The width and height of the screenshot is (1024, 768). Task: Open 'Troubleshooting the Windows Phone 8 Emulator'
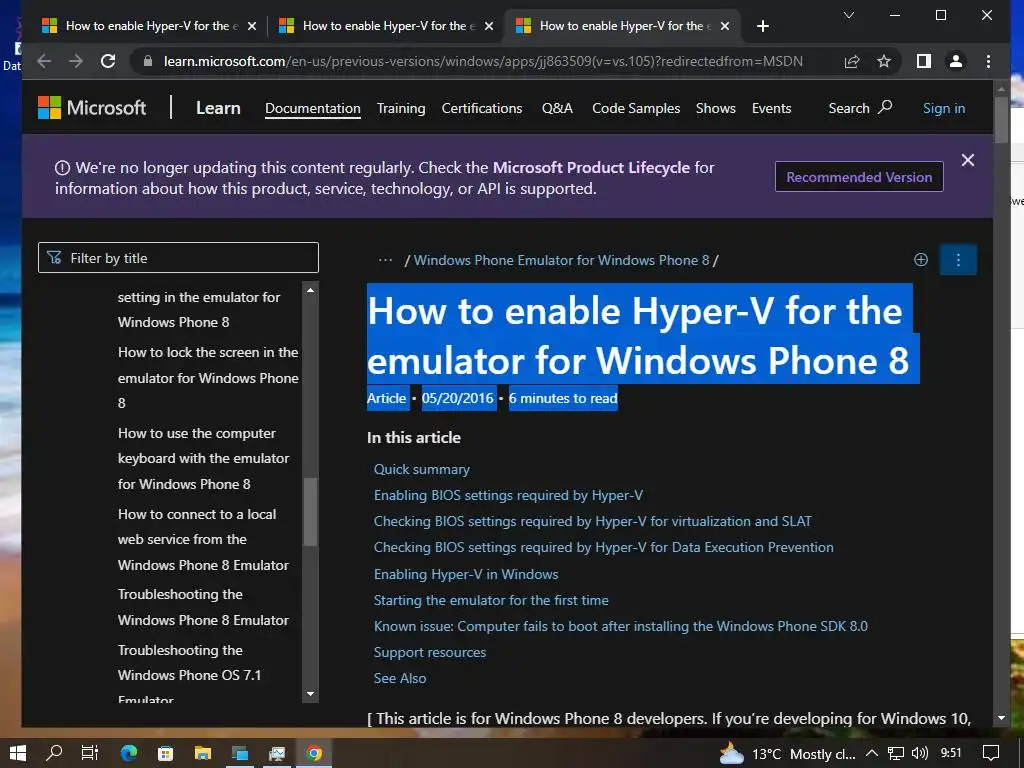click(x=203, y=607)
